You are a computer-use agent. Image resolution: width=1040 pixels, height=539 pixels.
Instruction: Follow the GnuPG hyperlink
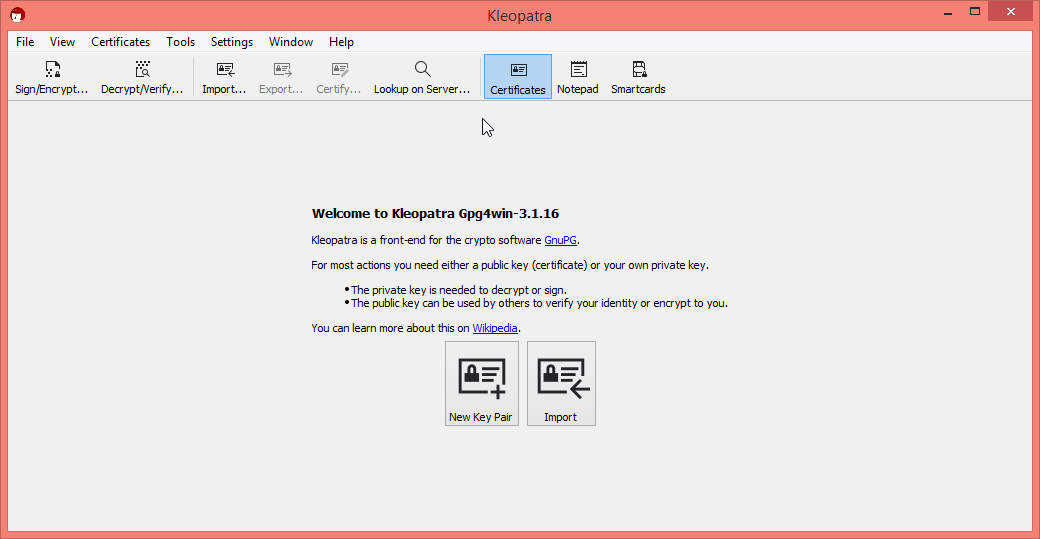tap(560, 240)
